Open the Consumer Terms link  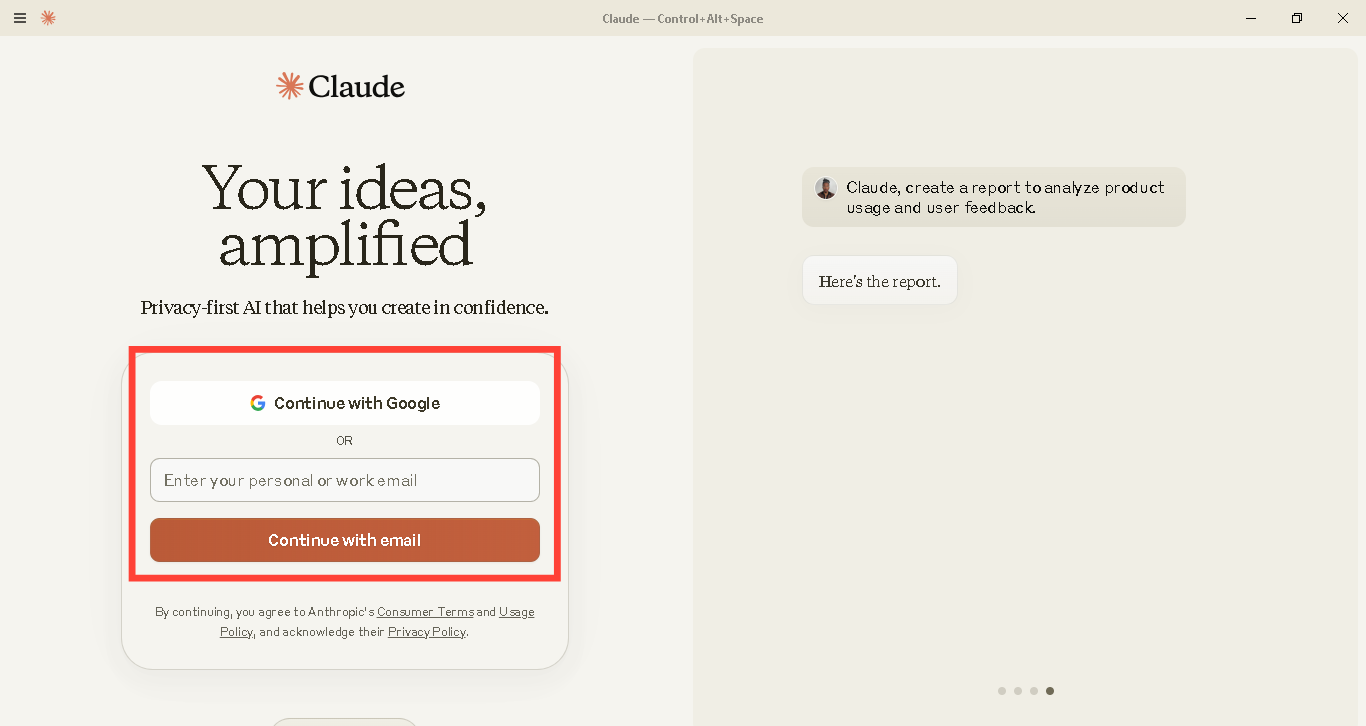(425, 611)
